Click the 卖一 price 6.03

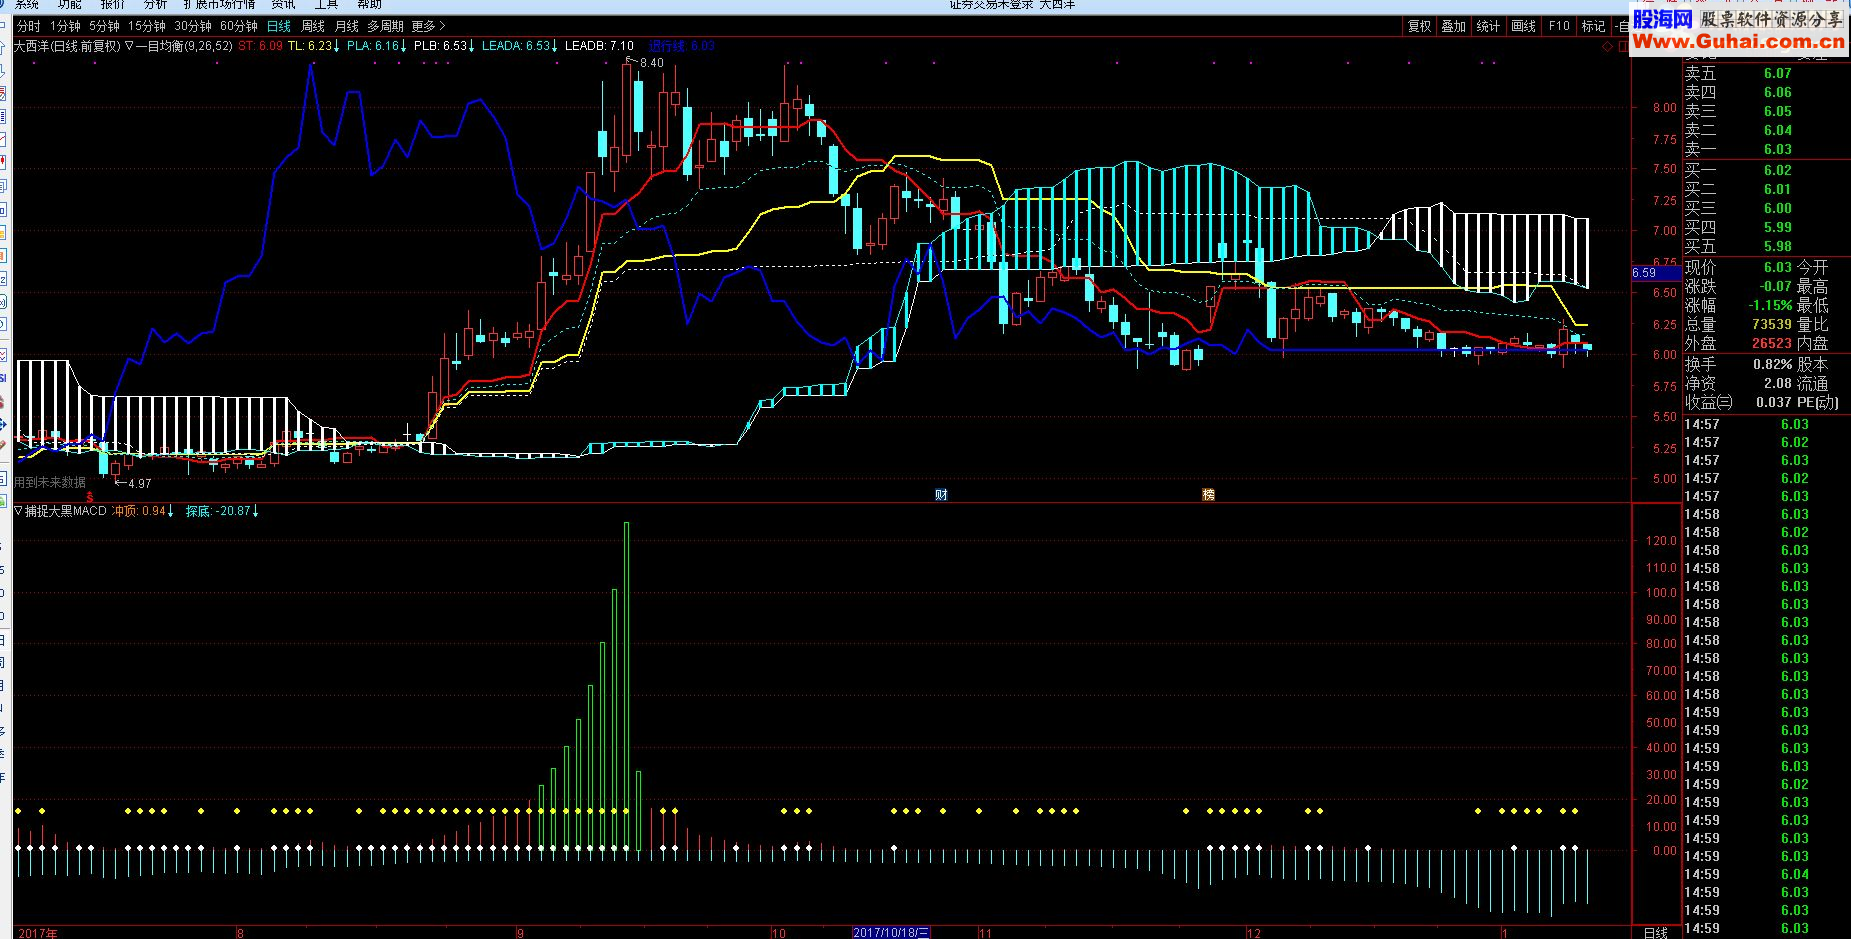click(1777, 149)
